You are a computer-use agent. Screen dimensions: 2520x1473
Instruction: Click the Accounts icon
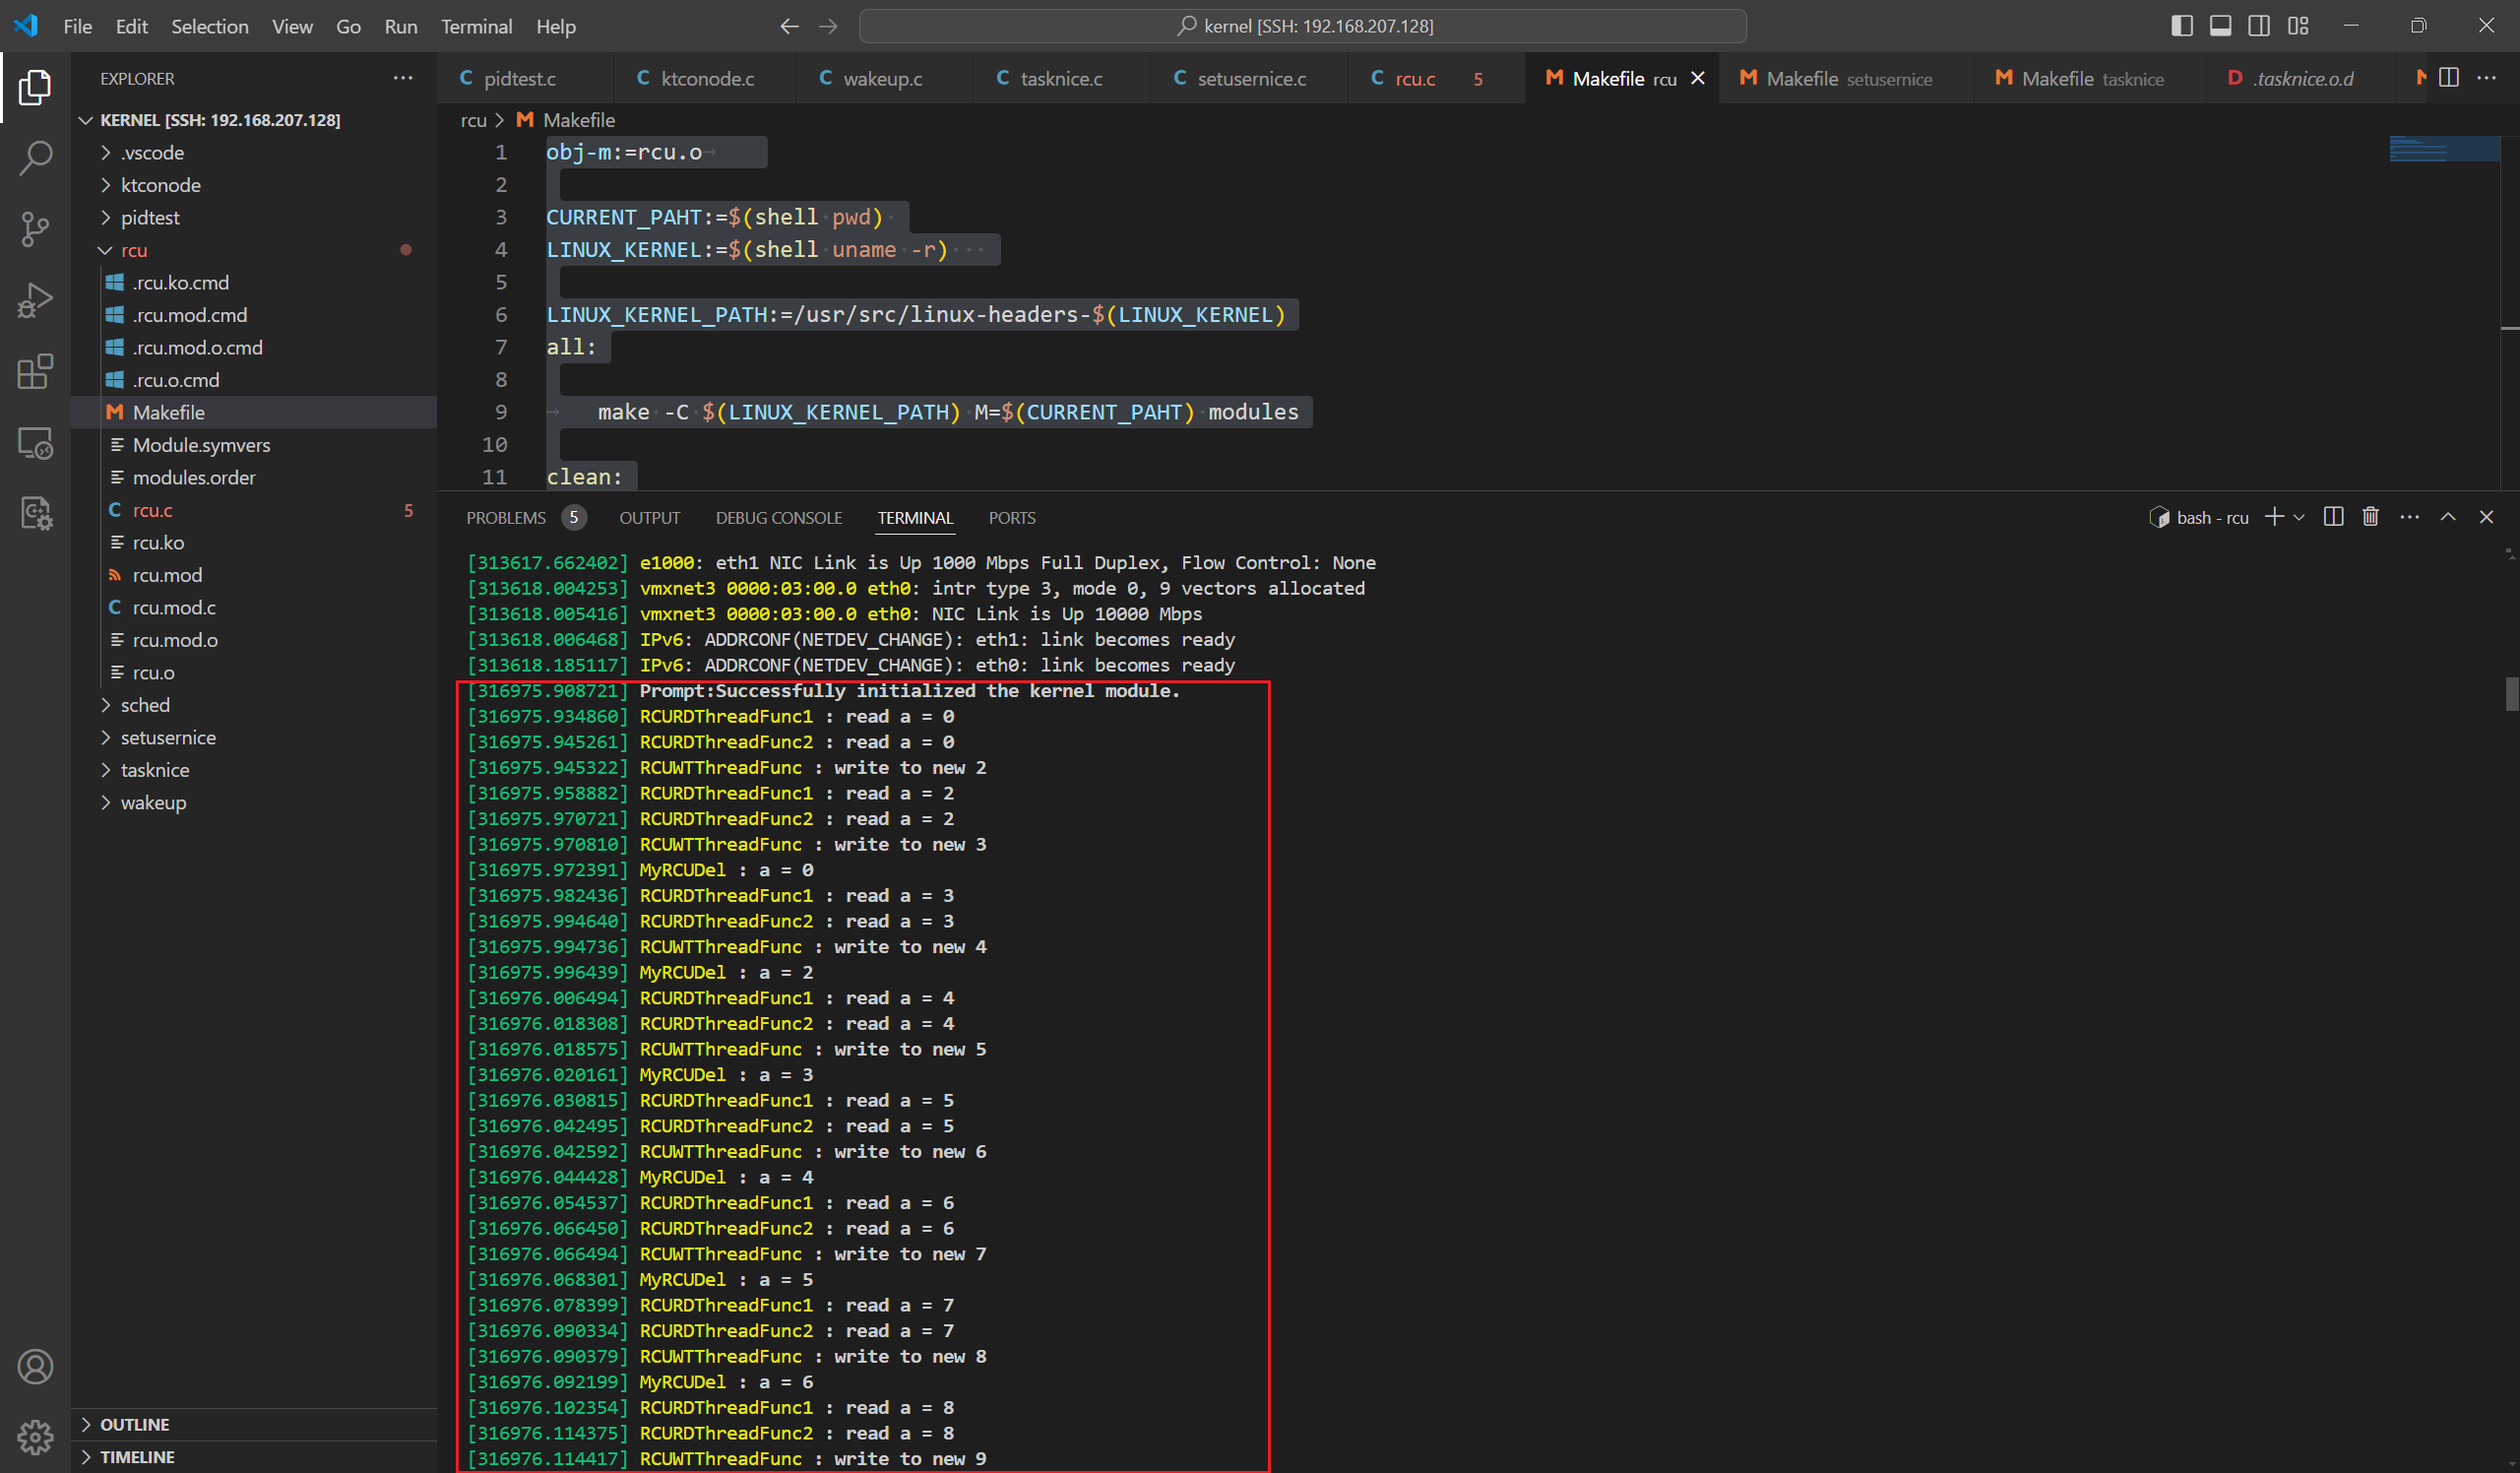(x=35, y=1366)
